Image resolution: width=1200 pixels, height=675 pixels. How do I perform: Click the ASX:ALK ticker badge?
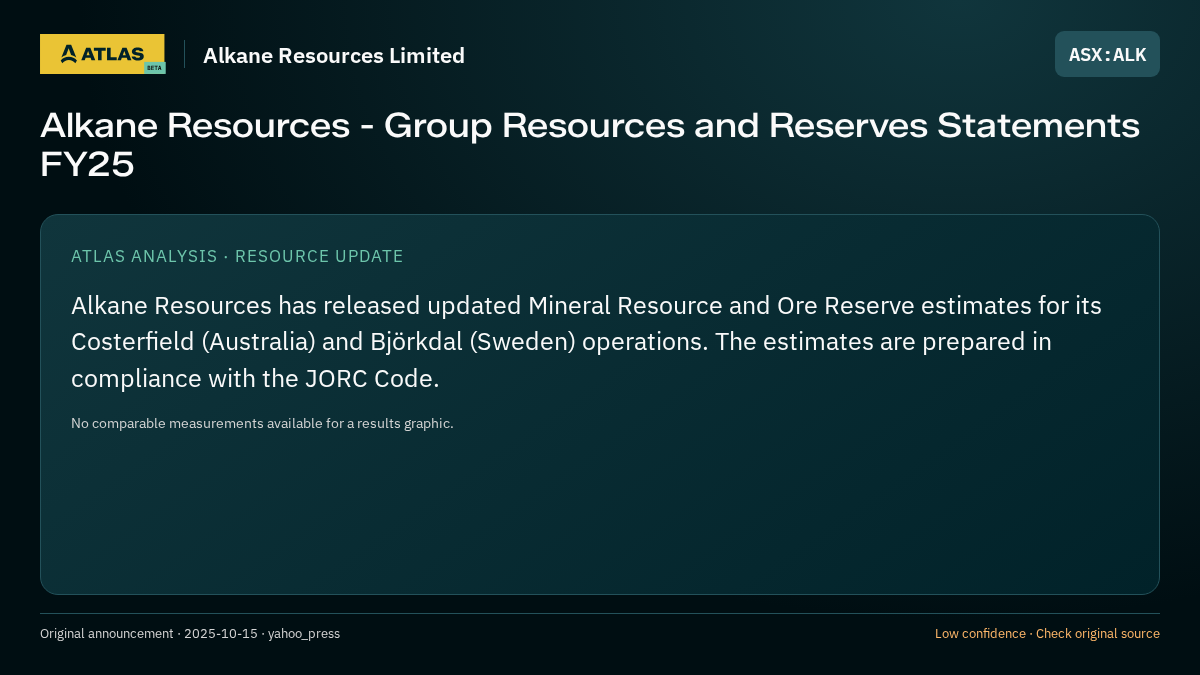(x=1107, y=54)
